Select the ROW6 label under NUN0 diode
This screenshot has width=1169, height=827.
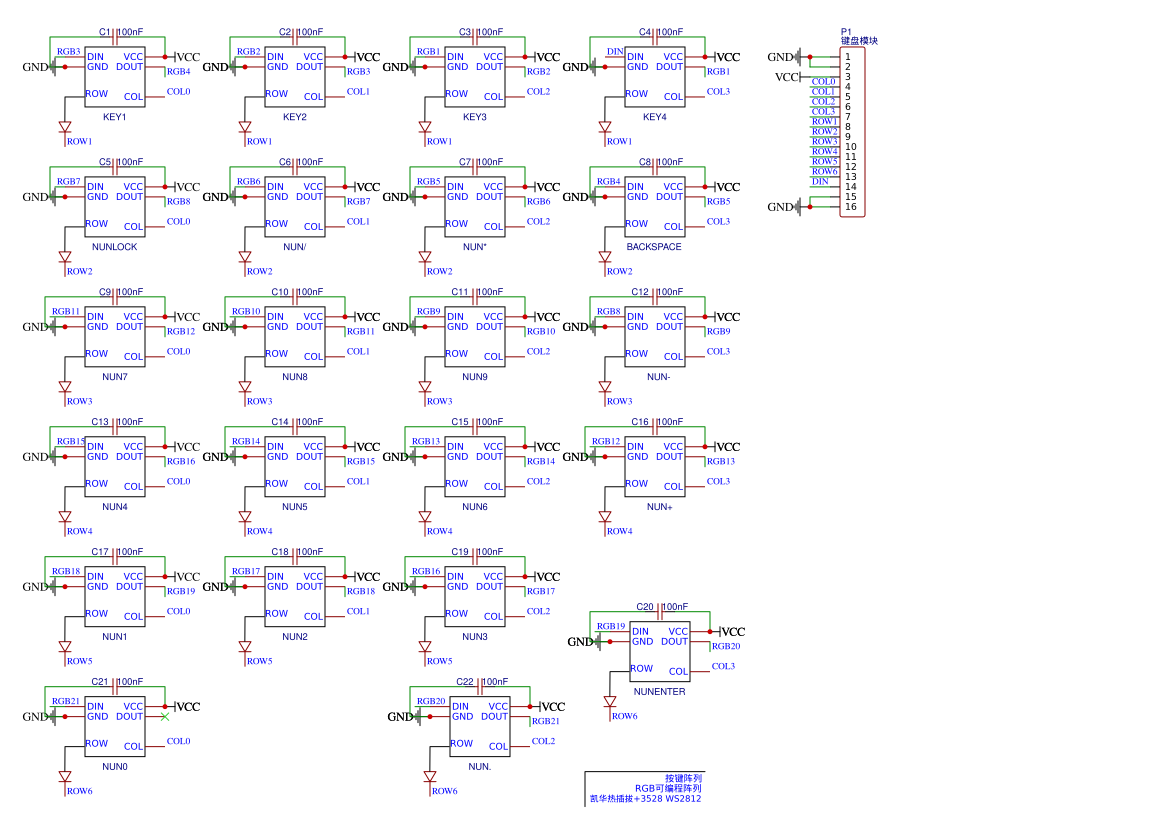click(x=79, y=791)
